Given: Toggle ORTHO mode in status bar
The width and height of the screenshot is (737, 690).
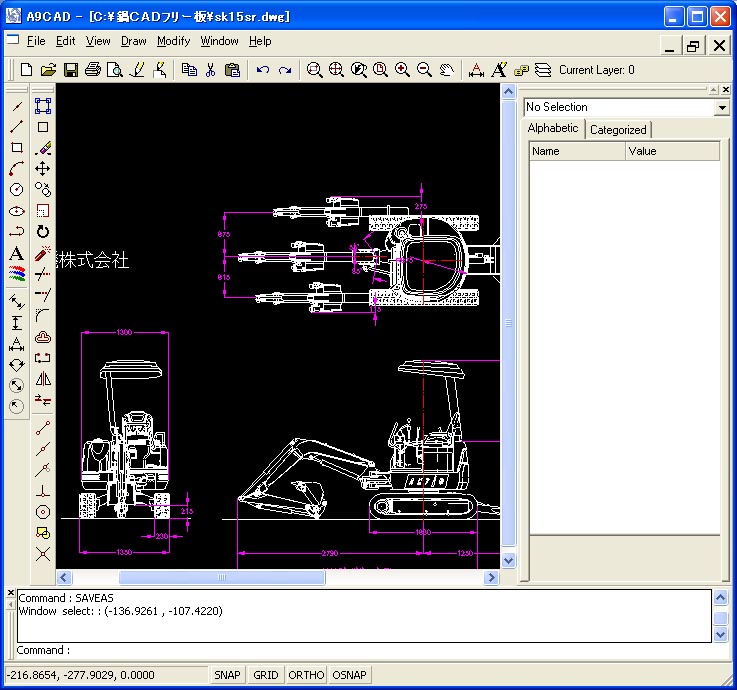Looking at the screenshot, I should click(306, 675).
